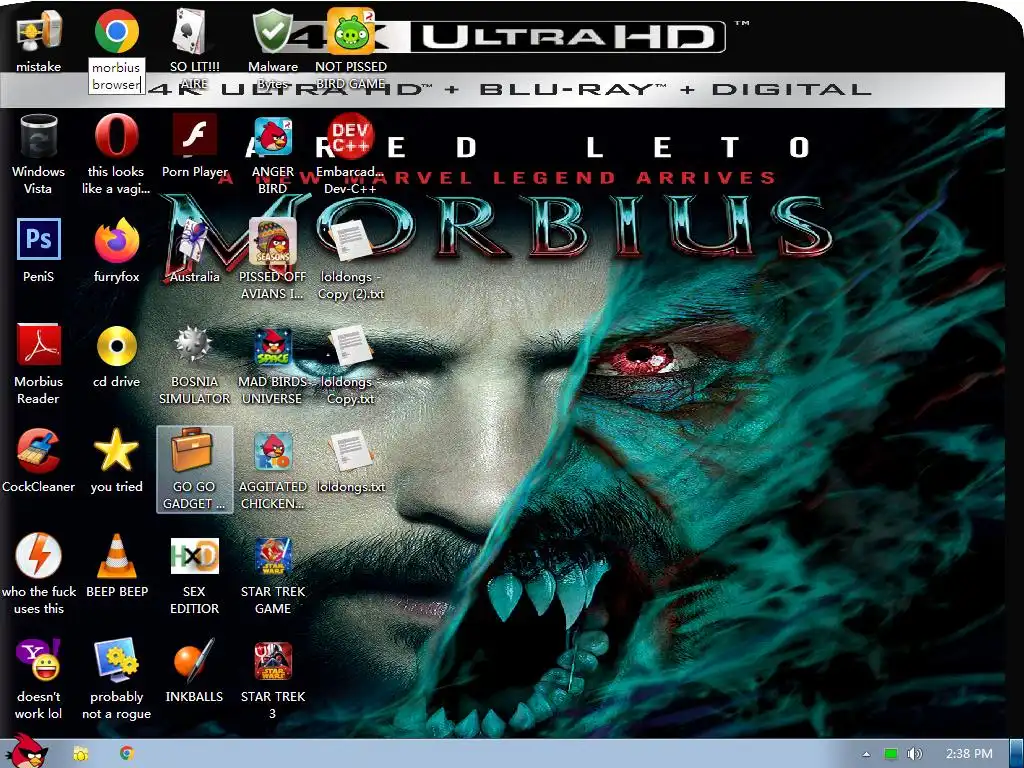1024x768 pixels.
Task: Open the 'STAR TREK 3' game icon
Action: 272,661
